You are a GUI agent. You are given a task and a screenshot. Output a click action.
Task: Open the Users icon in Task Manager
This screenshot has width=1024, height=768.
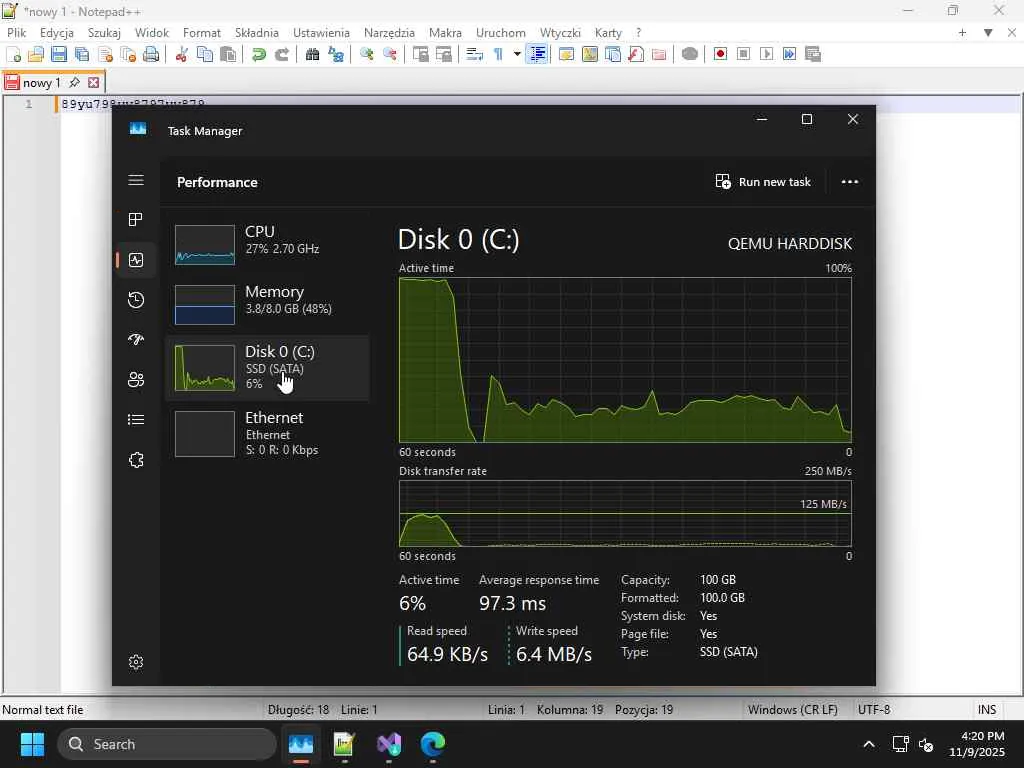(136, 379)
